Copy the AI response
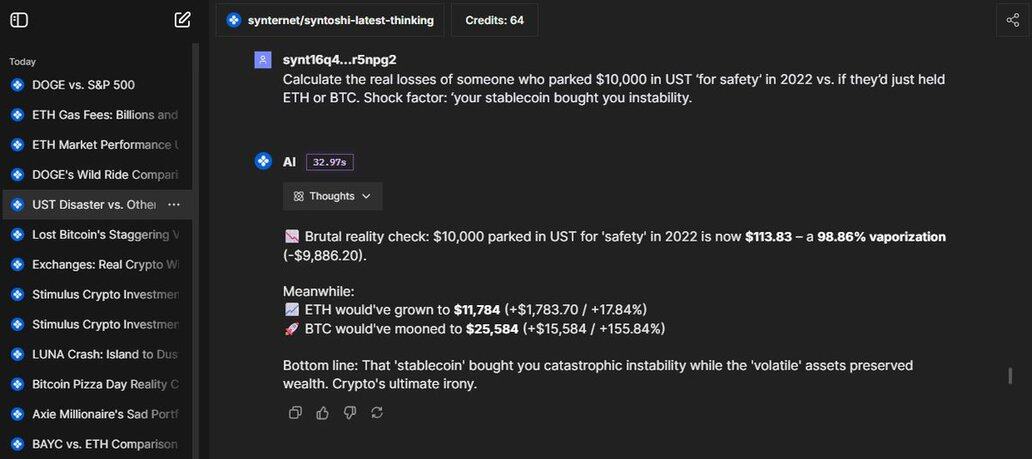1032x459 pixels. pos(295,412)
